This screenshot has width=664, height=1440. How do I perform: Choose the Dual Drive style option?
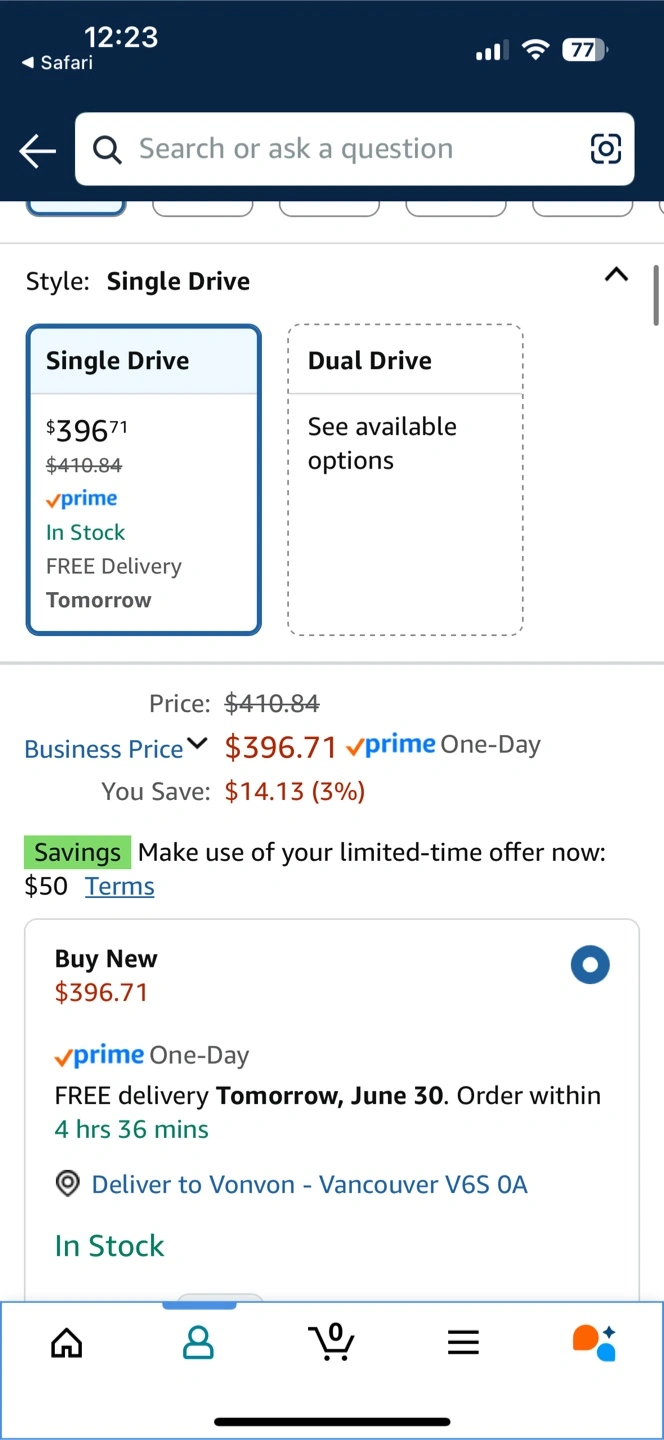pos(405,480)
